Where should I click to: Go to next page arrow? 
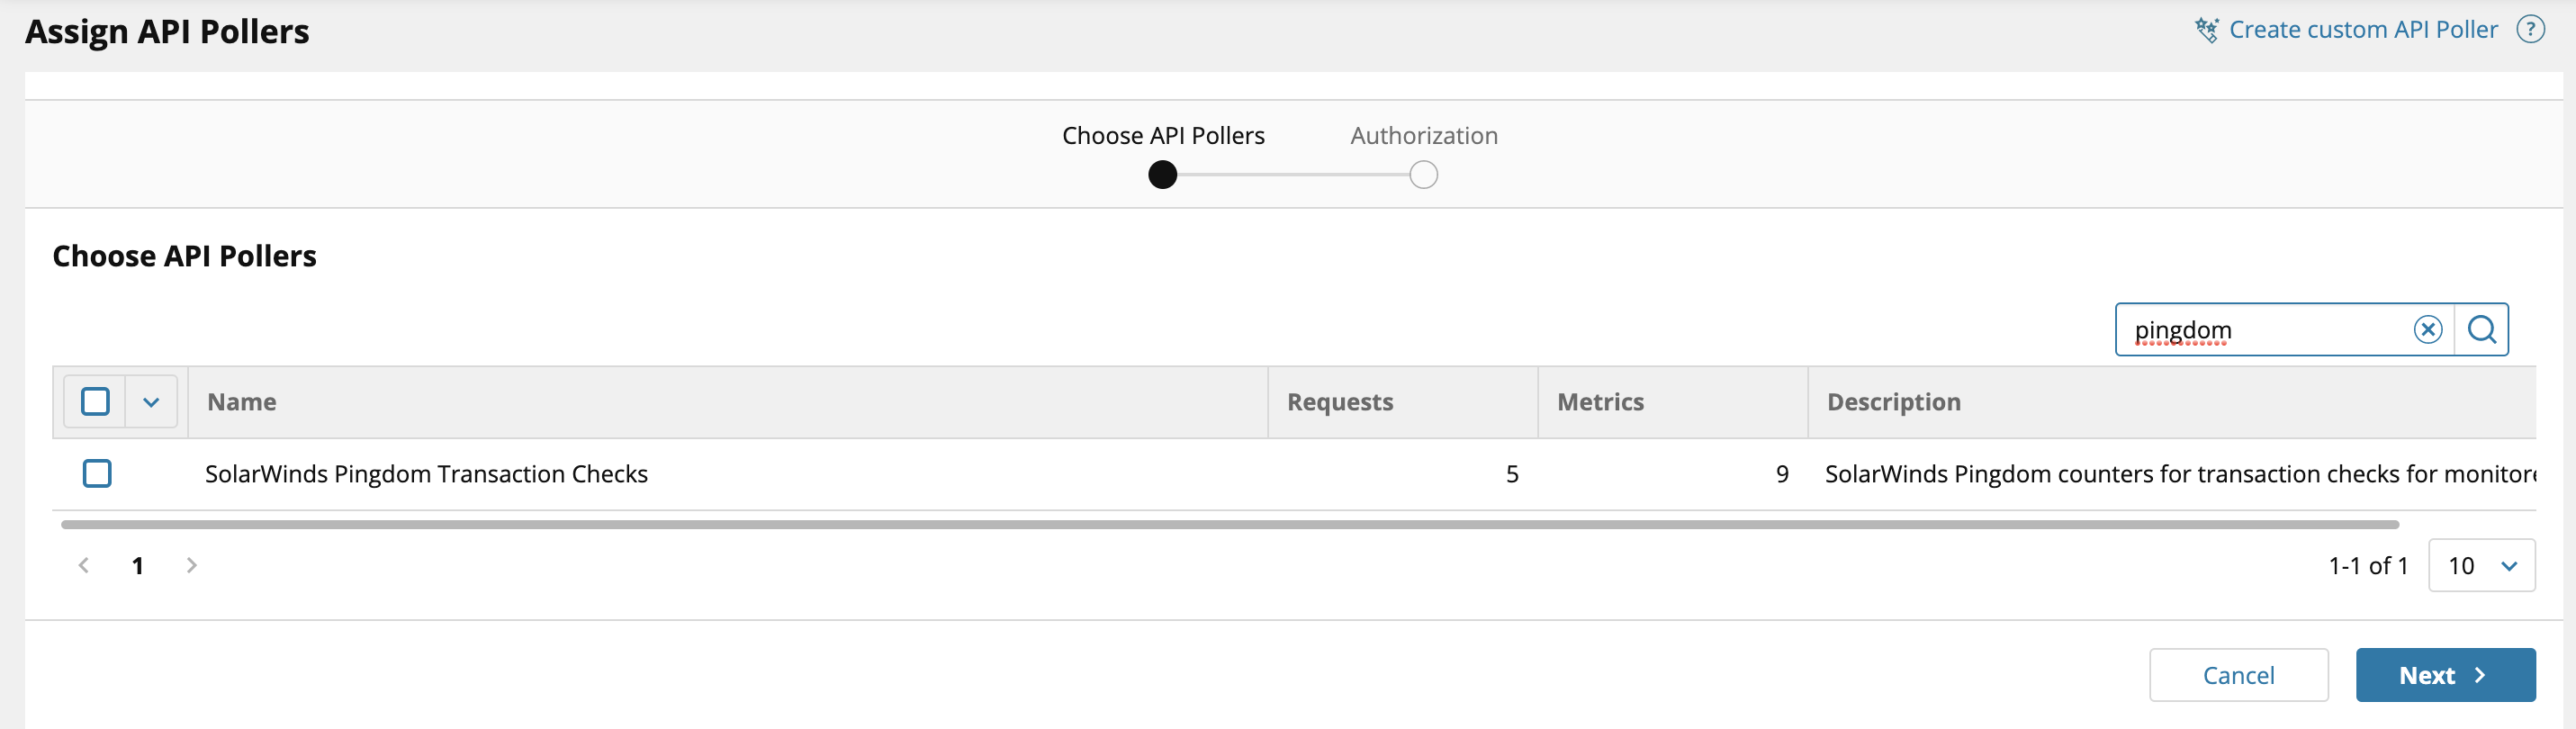[191, 565]
